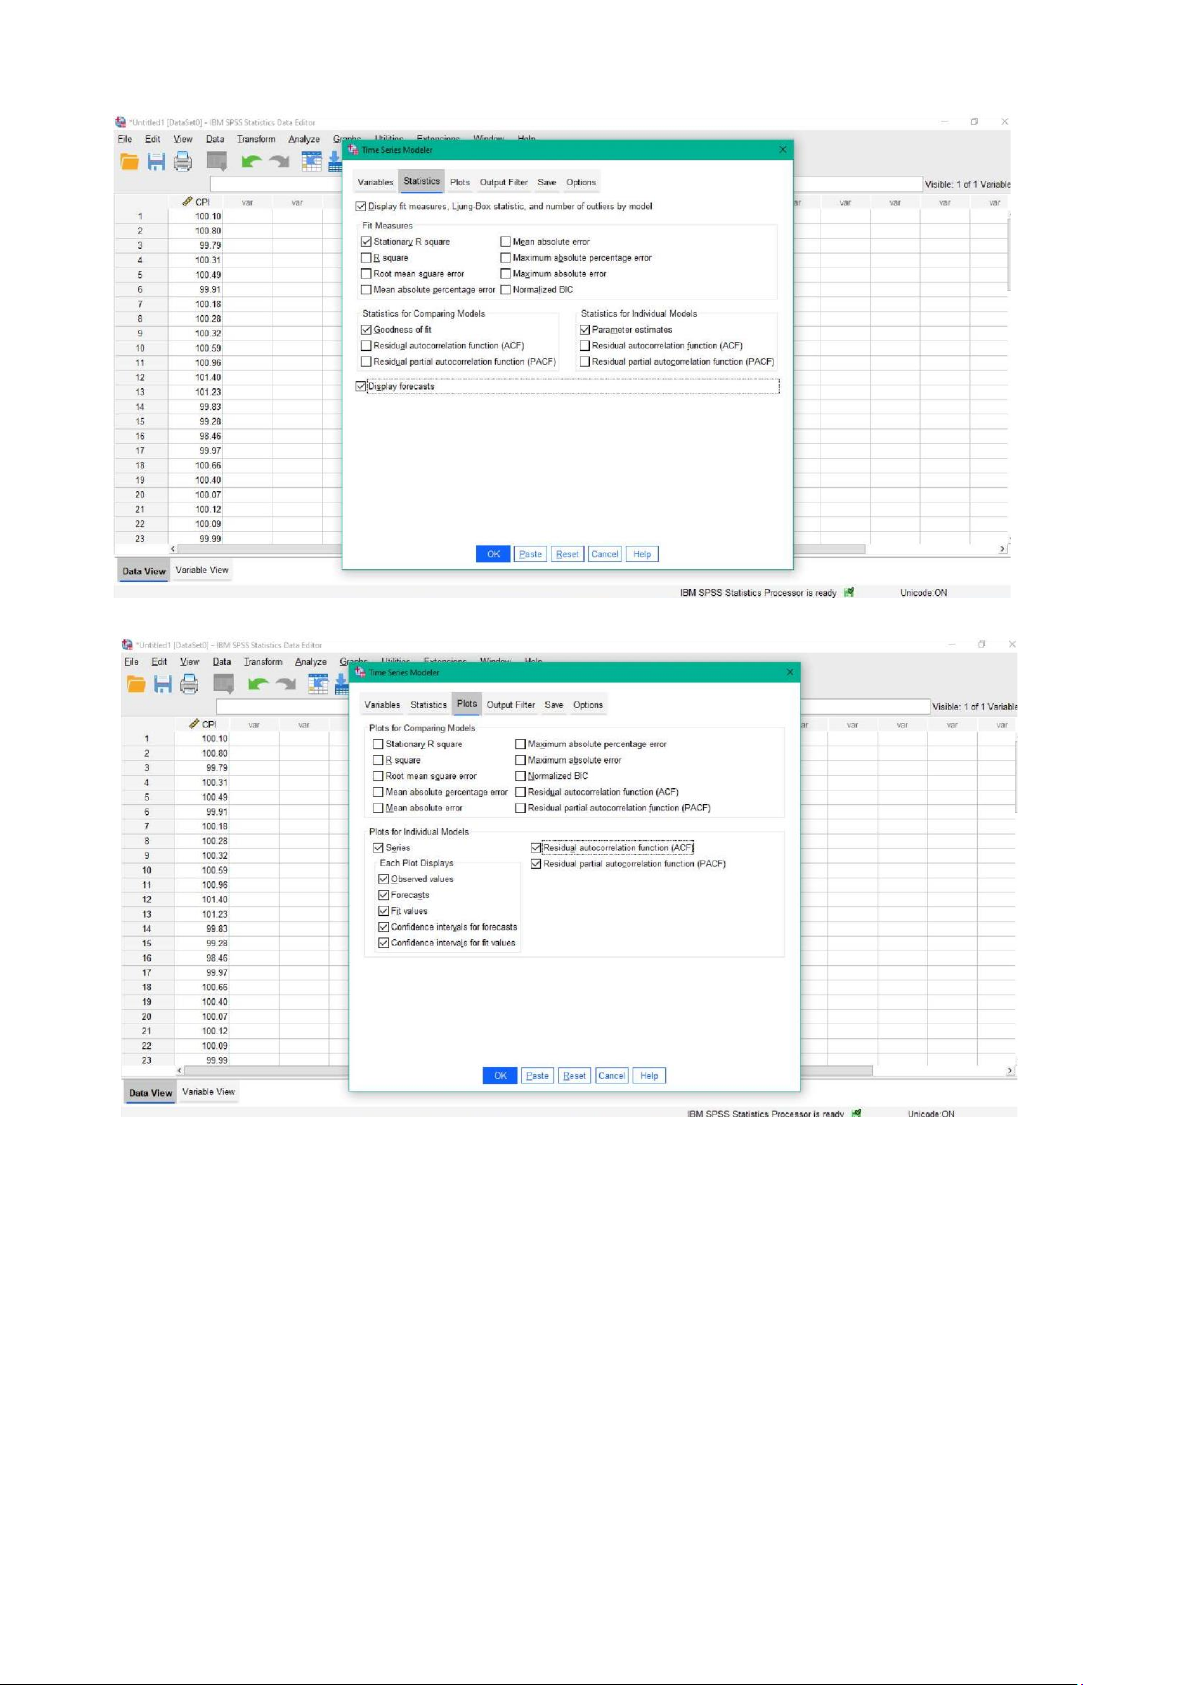The height and width of the screenshot is (1685, 1192).
Task: Open the File menu behind the Plots dialog
Action: [x=131, y=662]
